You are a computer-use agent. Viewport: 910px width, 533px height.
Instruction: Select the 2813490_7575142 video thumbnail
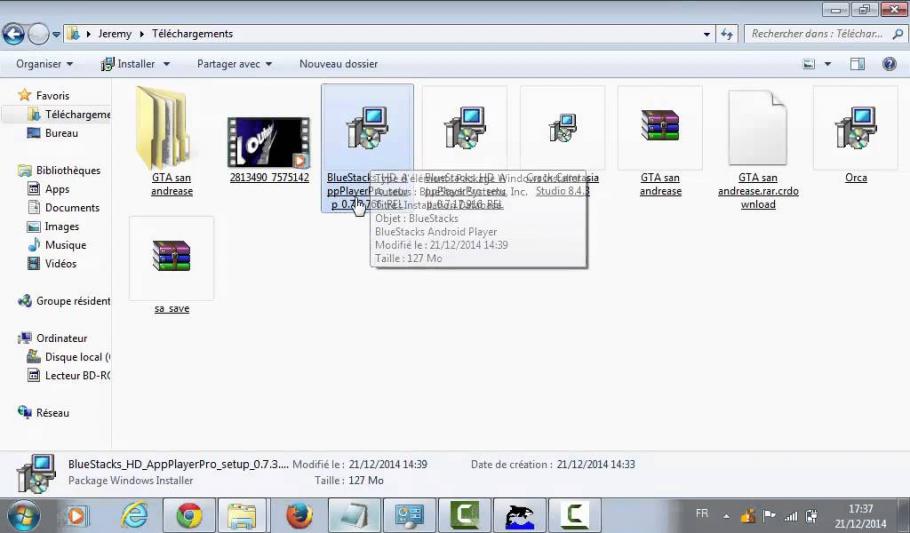tap(269, 143)
